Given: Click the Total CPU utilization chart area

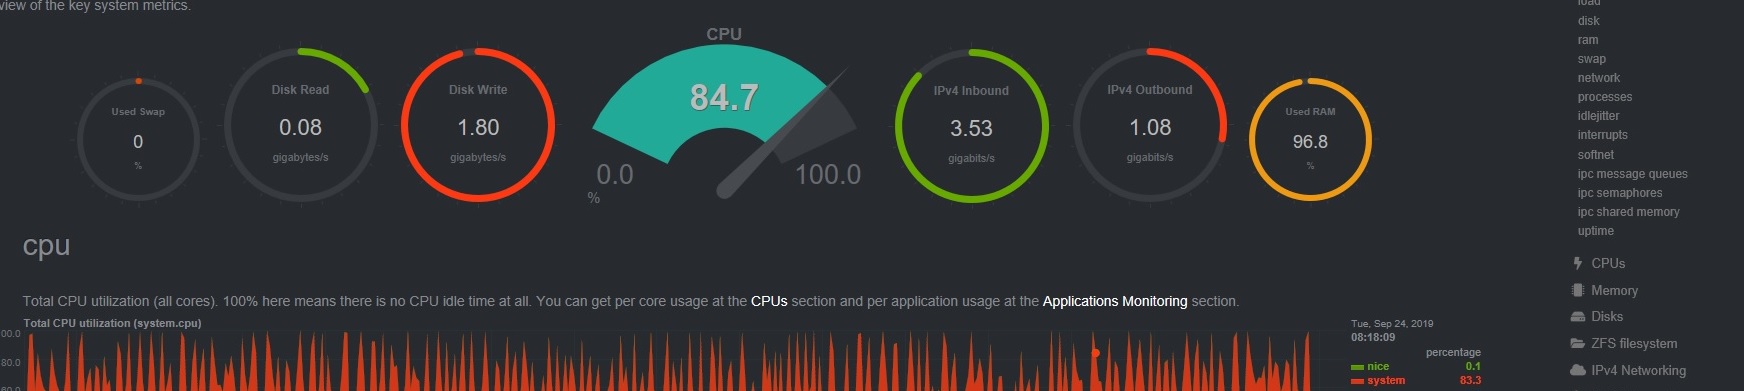Looking at the screenshot, I should (670, 361).
